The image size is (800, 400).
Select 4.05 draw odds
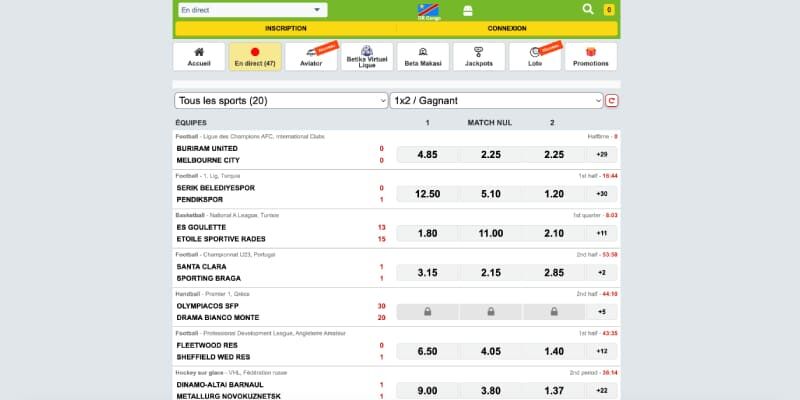[491, 351]
